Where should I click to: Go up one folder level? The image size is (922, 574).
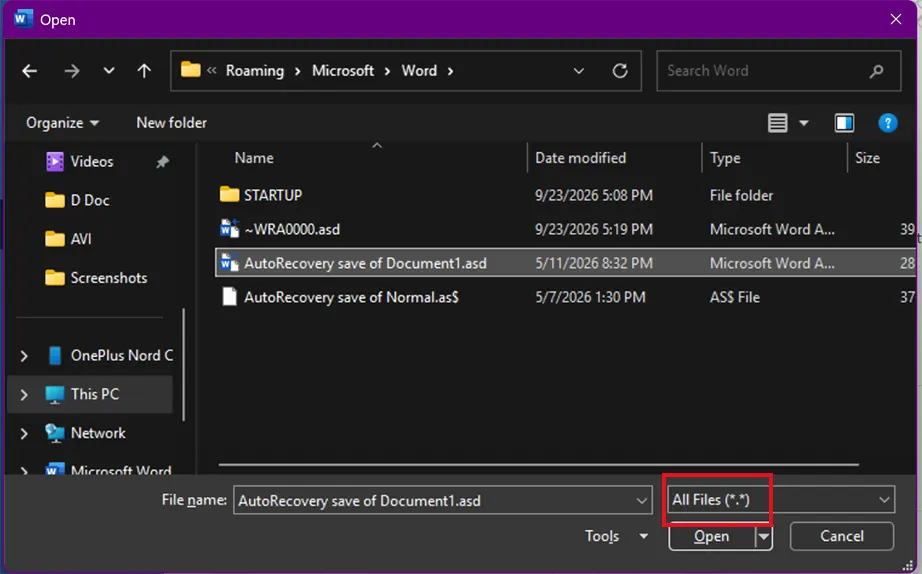click(144, 71)
